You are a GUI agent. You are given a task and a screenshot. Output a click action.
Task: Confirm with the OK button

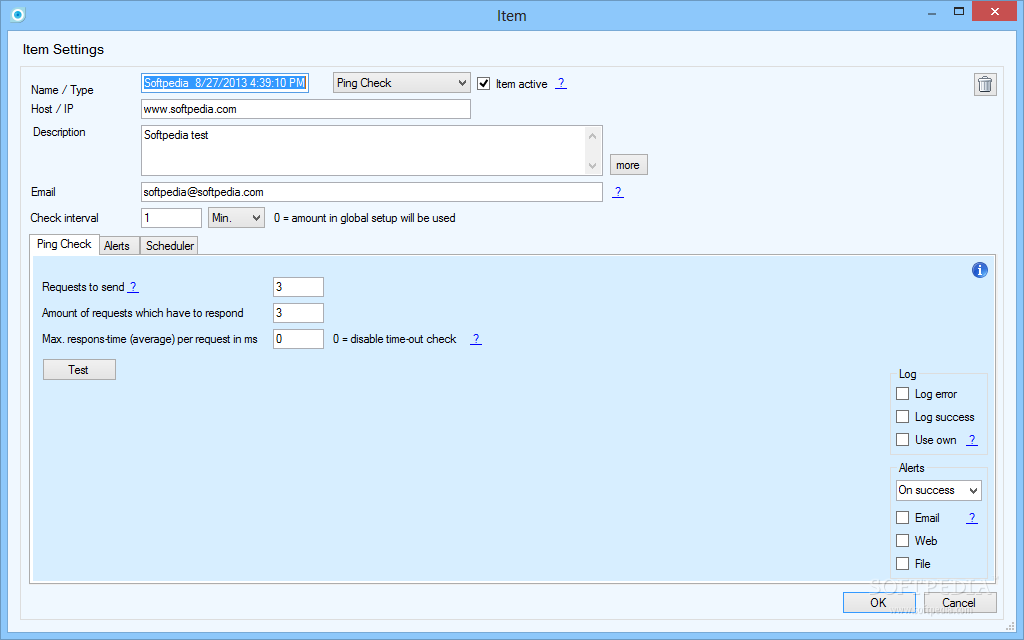pos(878,603)
